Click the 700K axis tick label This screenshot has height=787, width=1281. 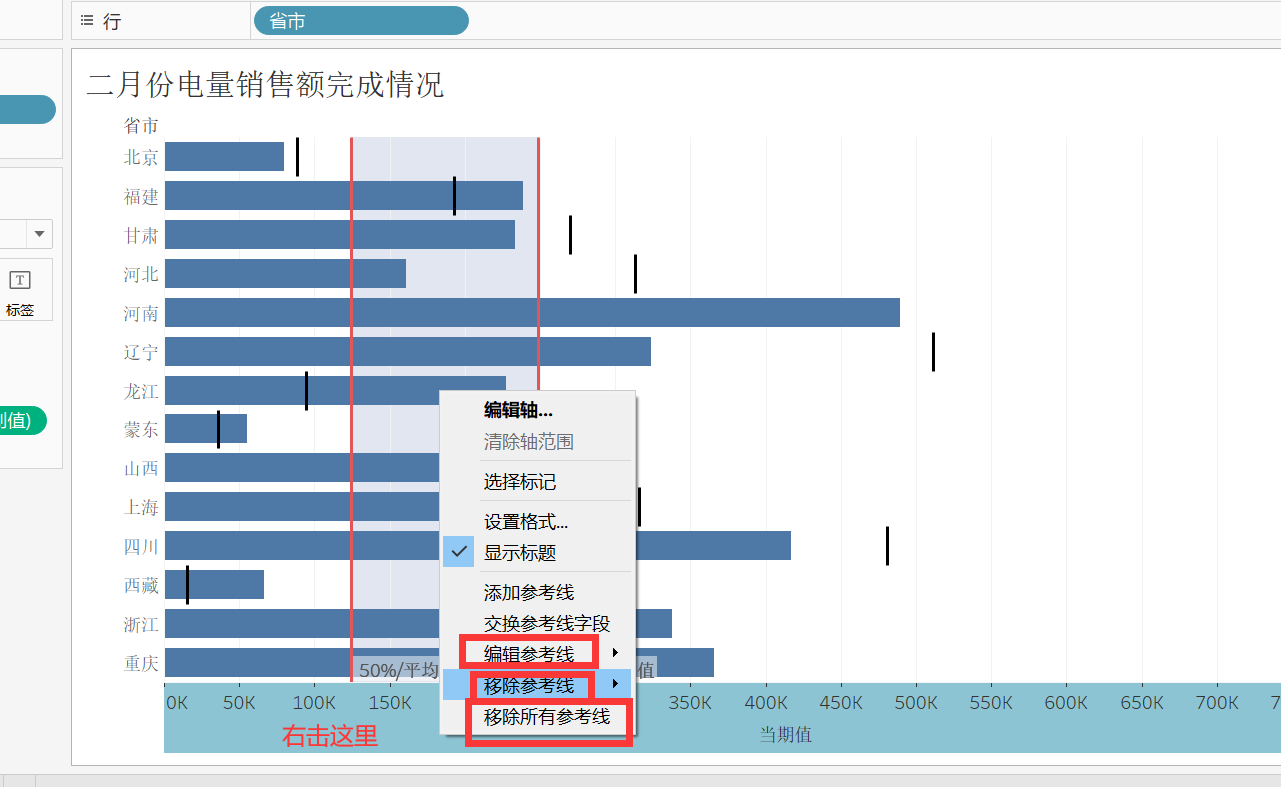[x=1217, y=702]
